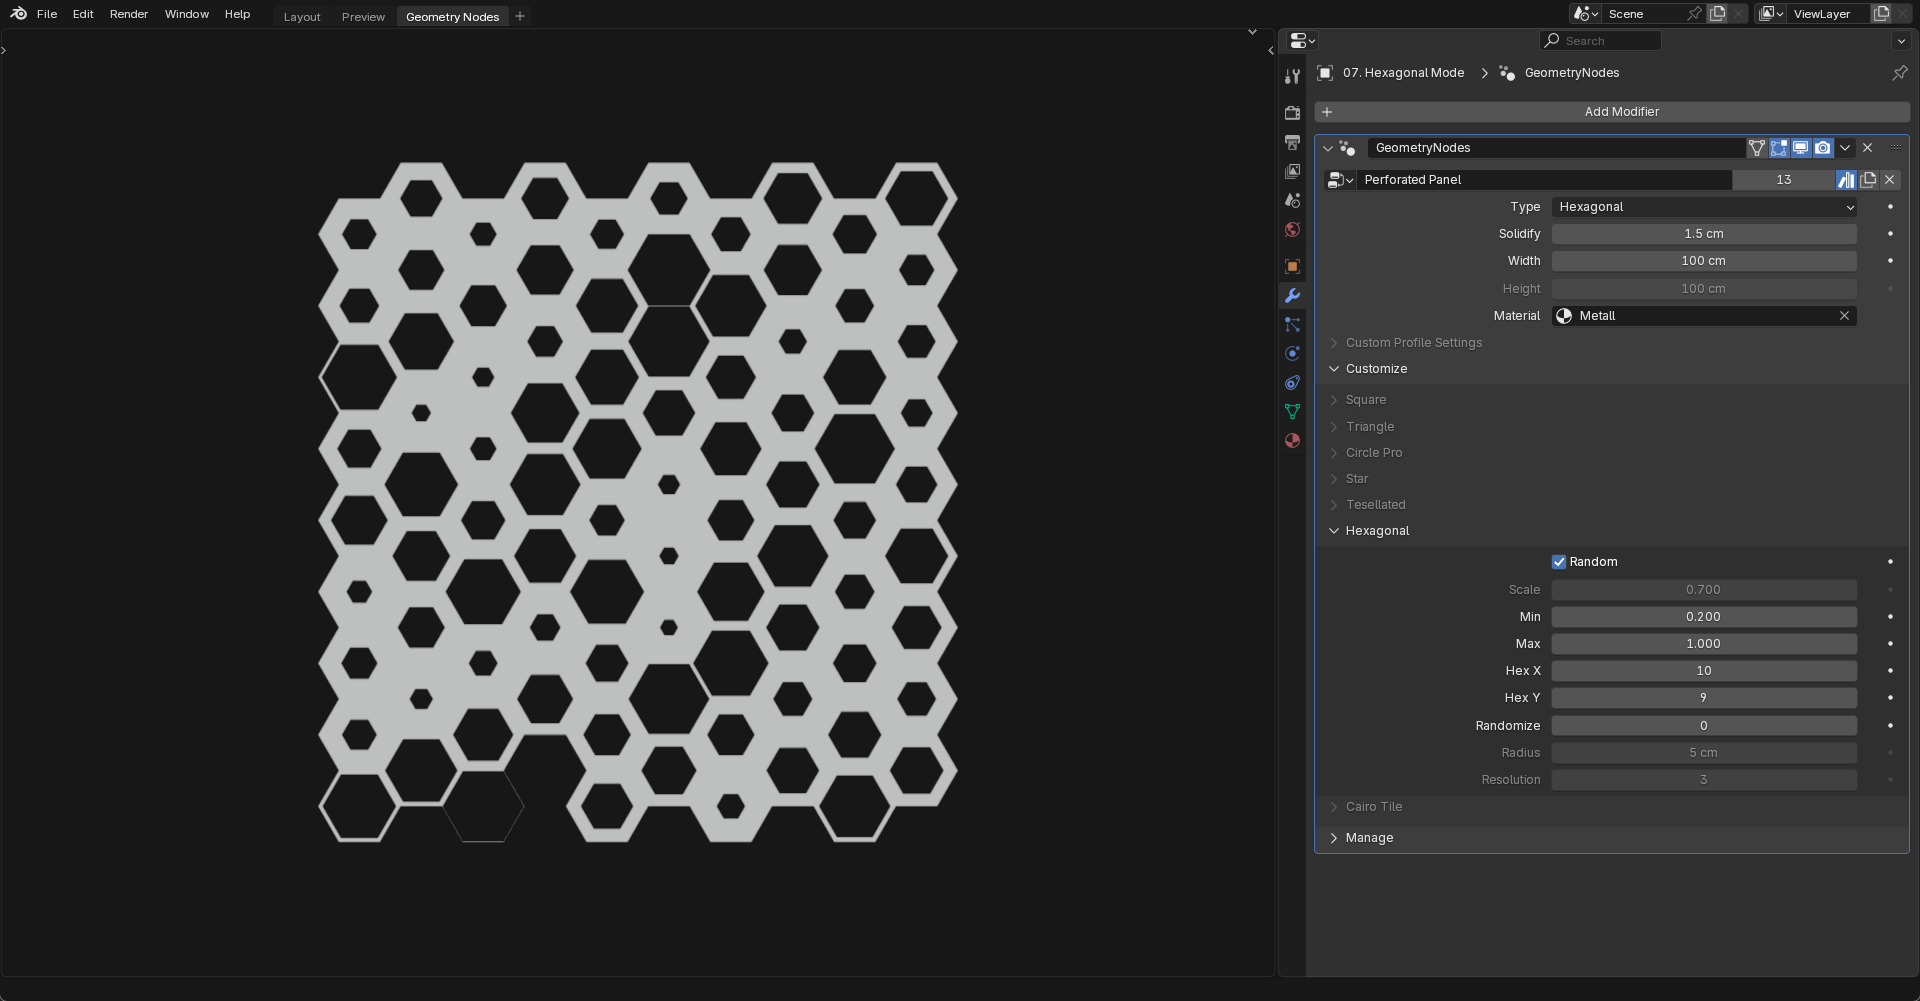Select the Modifier properties wrench icon
This screenshot has height=1001, width=1920.
[x=1292, y=295]
